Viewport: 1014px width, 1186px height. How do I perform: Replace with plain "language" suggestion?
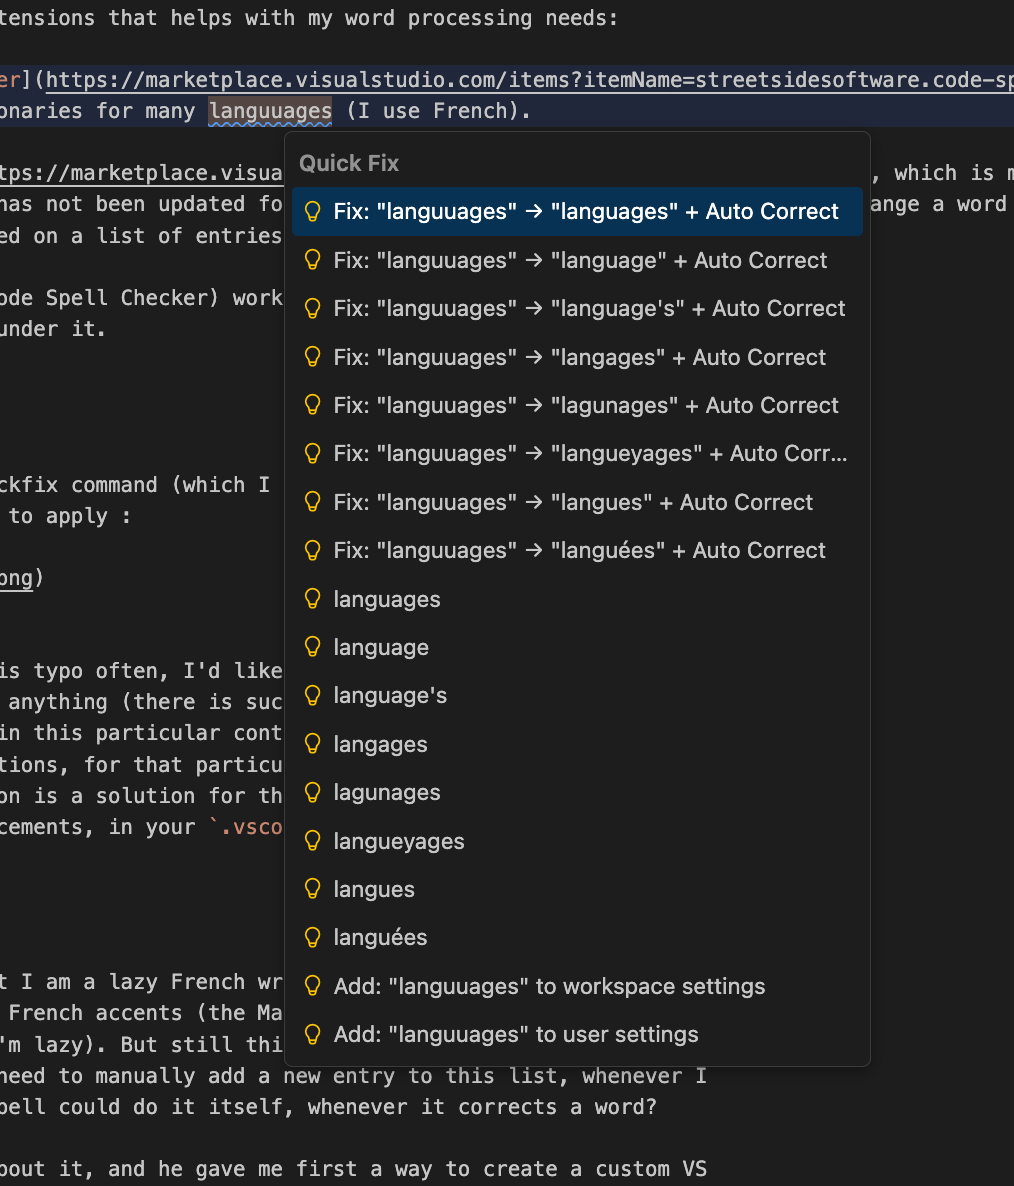pyautogui.click(x=381, y=648)
